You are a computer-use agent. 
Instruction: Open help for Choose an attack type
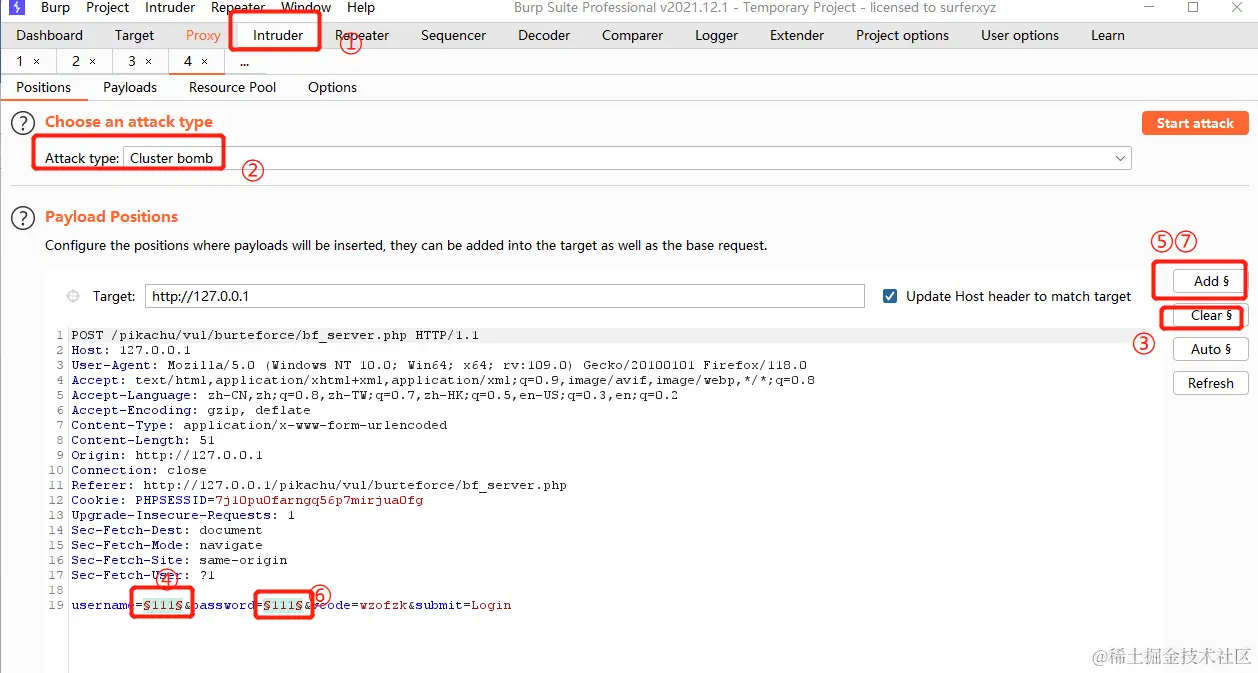pos(23,123)
